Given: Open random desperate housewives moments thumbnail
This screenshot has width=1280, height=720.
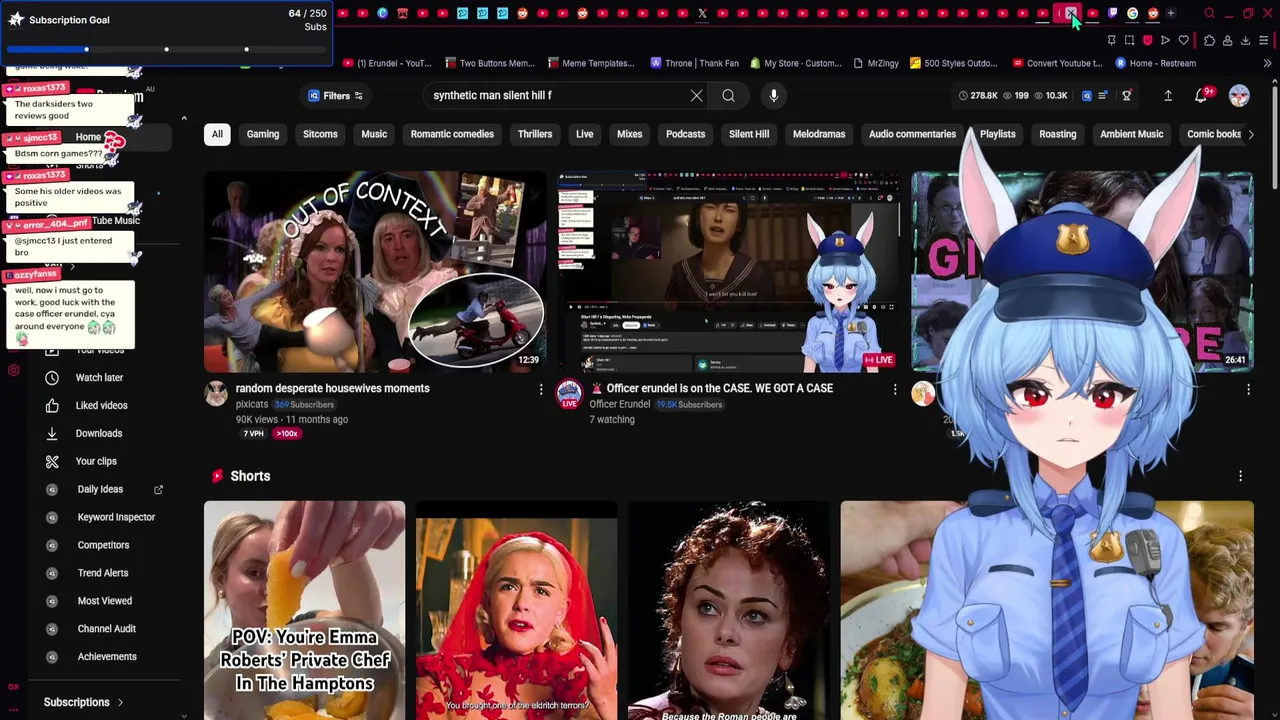Looking at the screenshot, I should (375, 272).
